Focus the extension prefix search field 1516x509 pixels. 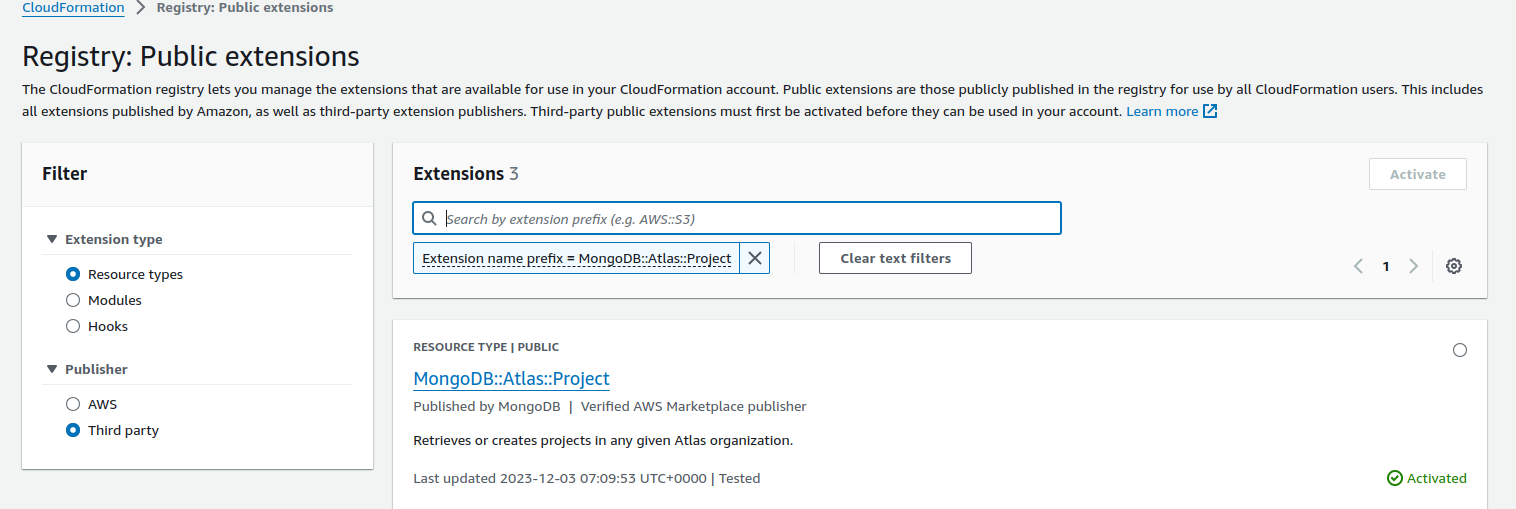point(737,219)
